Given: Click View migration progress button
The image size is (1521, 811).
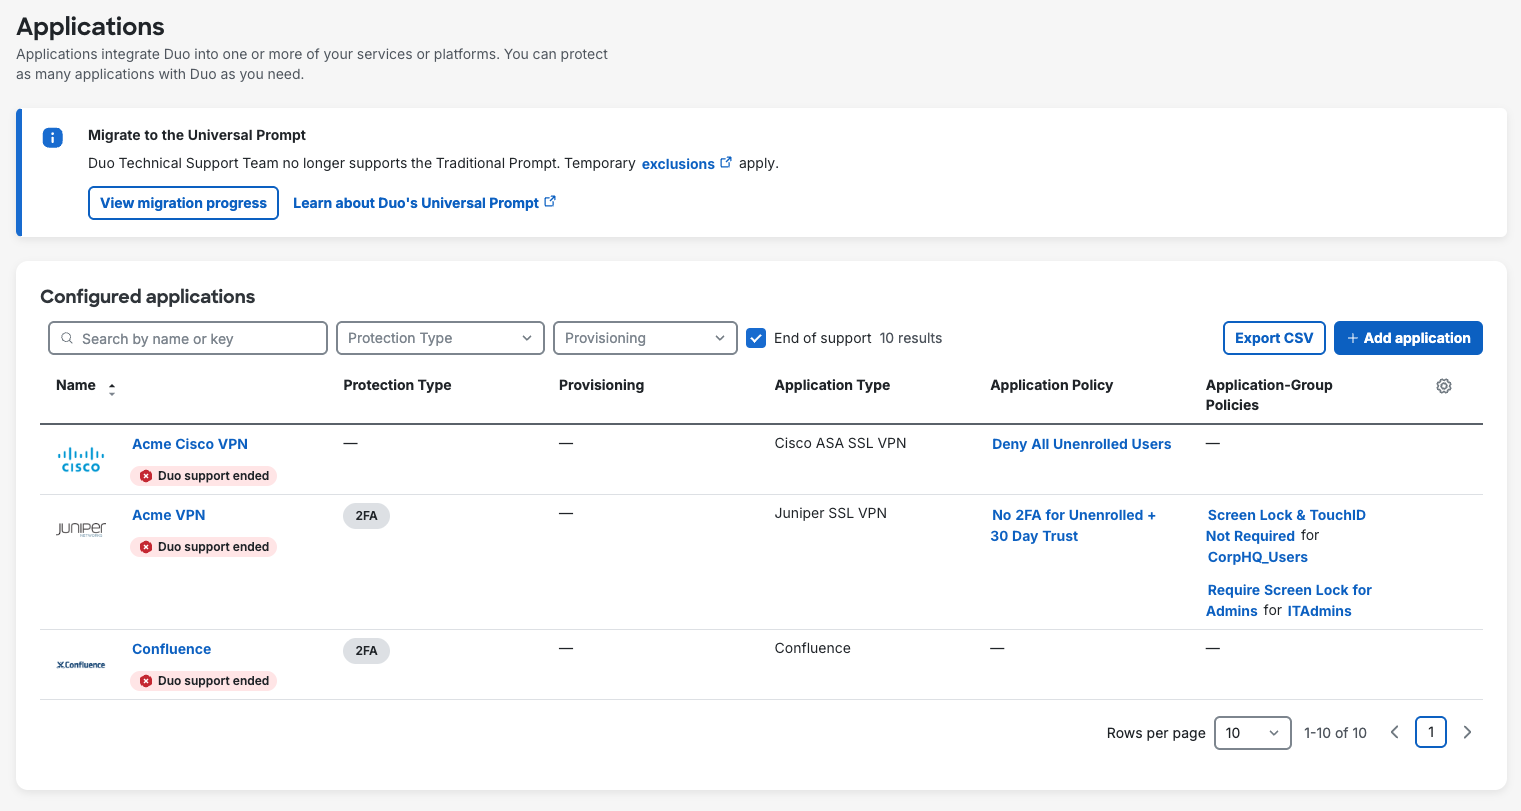Looking at the screenshot, I should click(x=183, y=203).
